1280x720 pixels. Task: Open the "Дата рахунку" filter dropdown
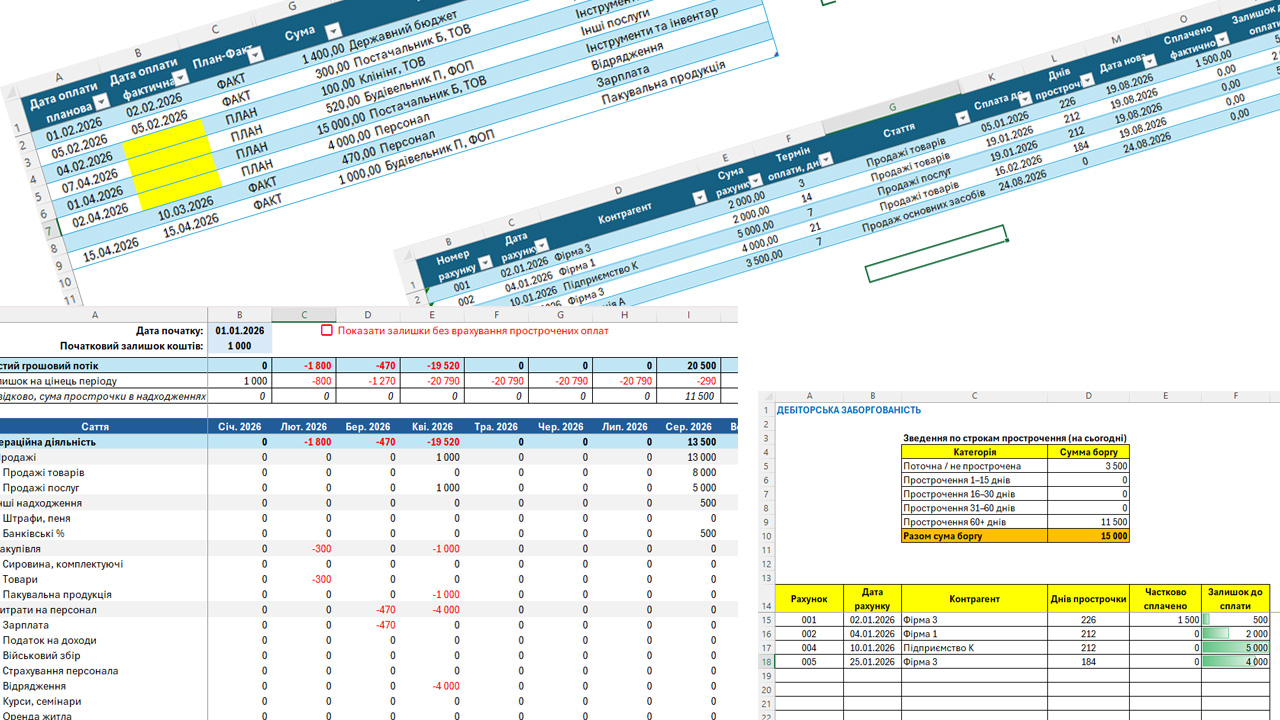point(542,246)
